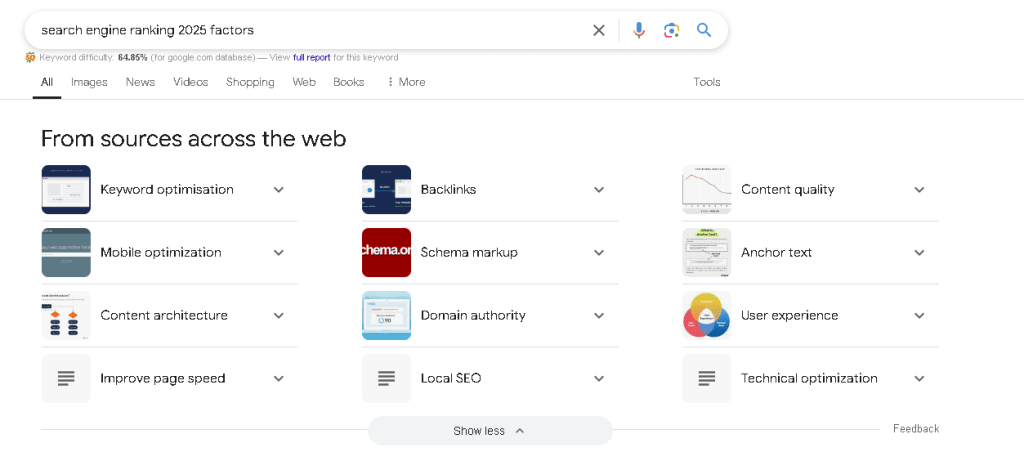Start voice search with microphone icon
The width and height of the screenshot is (1024, 461).
639,30
